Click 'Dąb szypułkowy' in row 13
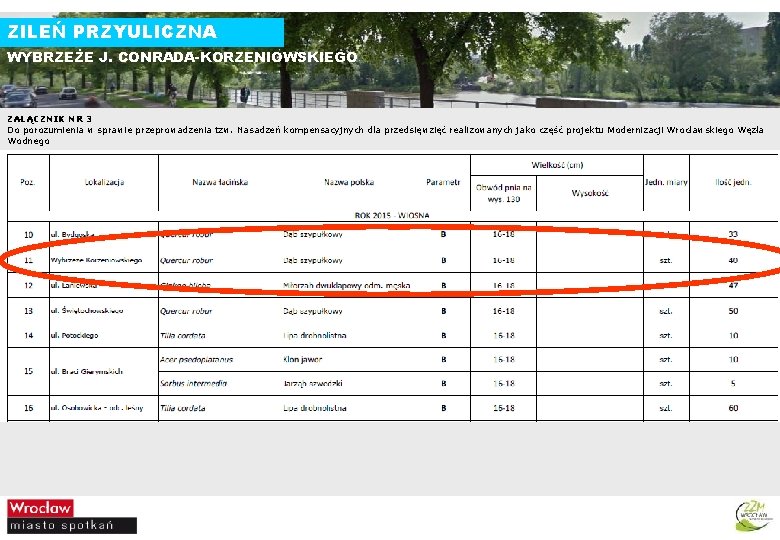The height and width of the screenshot is (540, 780). pyautogui.click(x=313, y=311)
